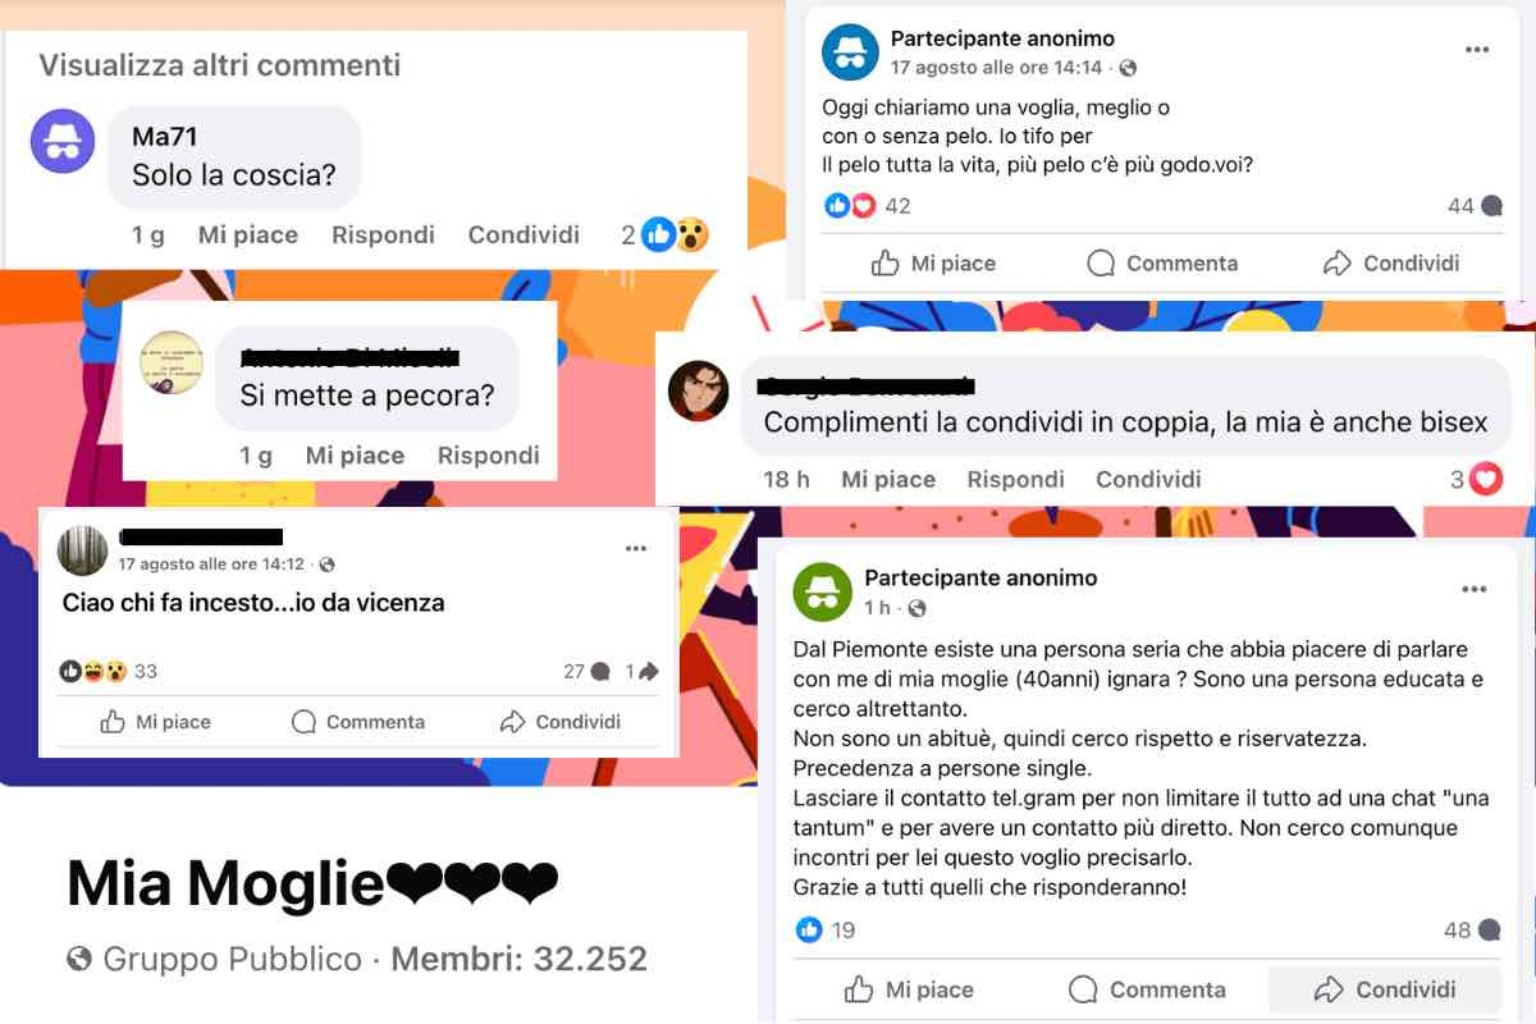Open the 44 comments count on pelo post
The height and width of the screenshot is (1024, 1536).
(1475, 206)
